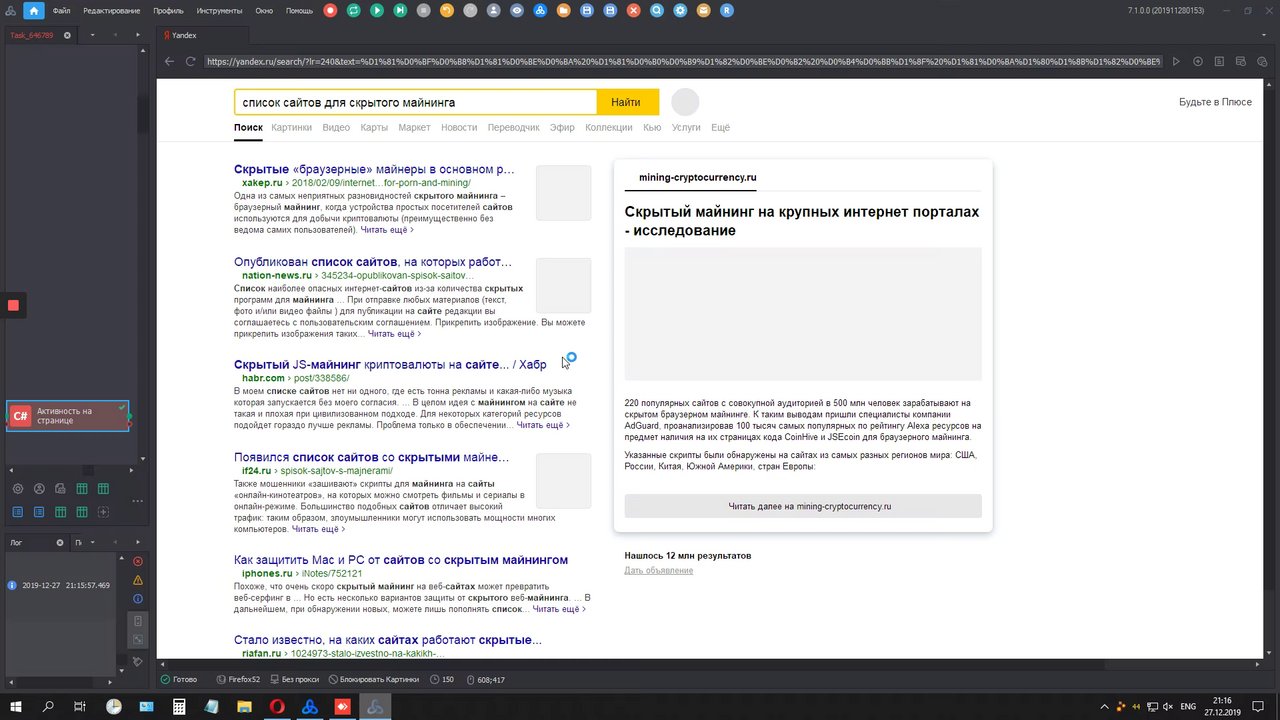Switch to Видео search tab
Image resolution: width=1280 pixels, height=720 pixels.
336,127
